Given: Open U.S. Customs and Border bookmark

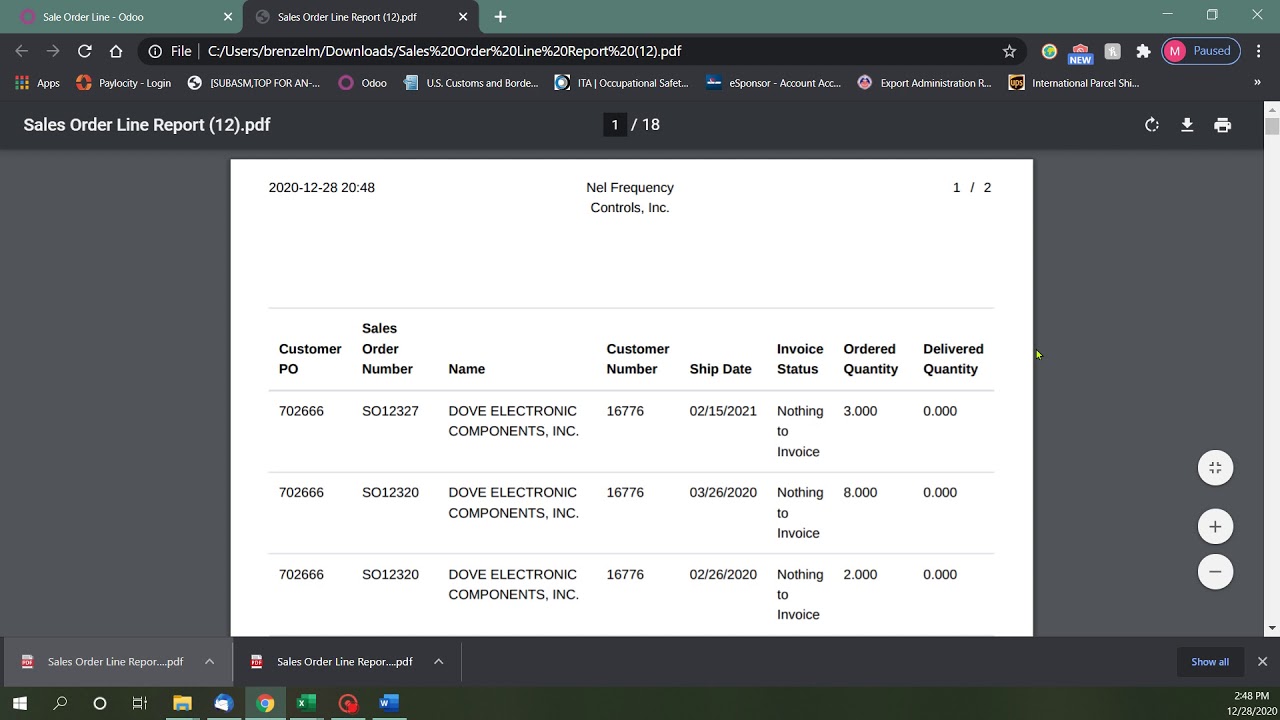Looking at the screenshot, I should [471, 83].
